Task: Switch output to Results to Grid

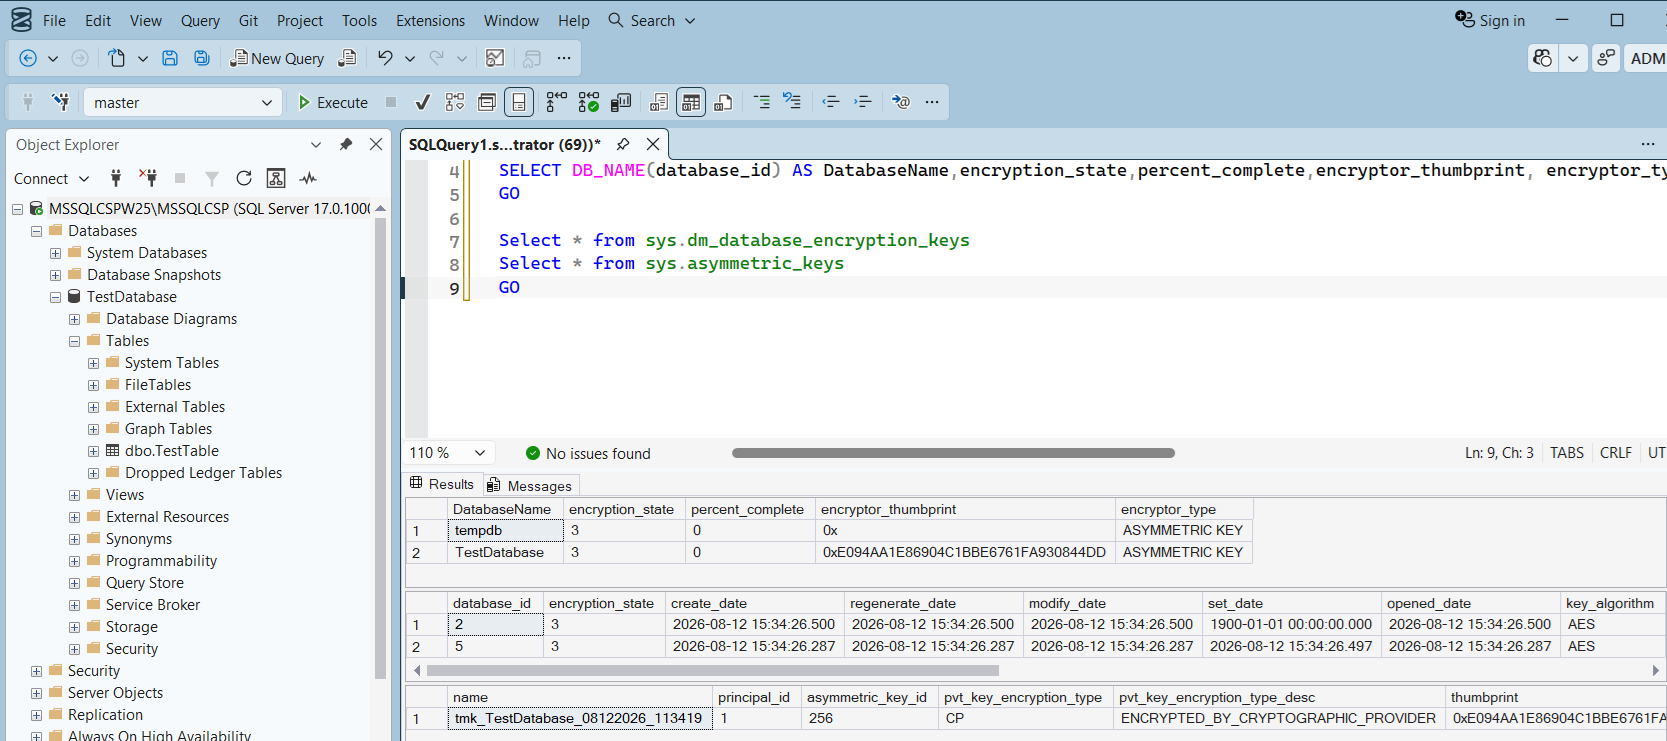Action: point(691,102)
